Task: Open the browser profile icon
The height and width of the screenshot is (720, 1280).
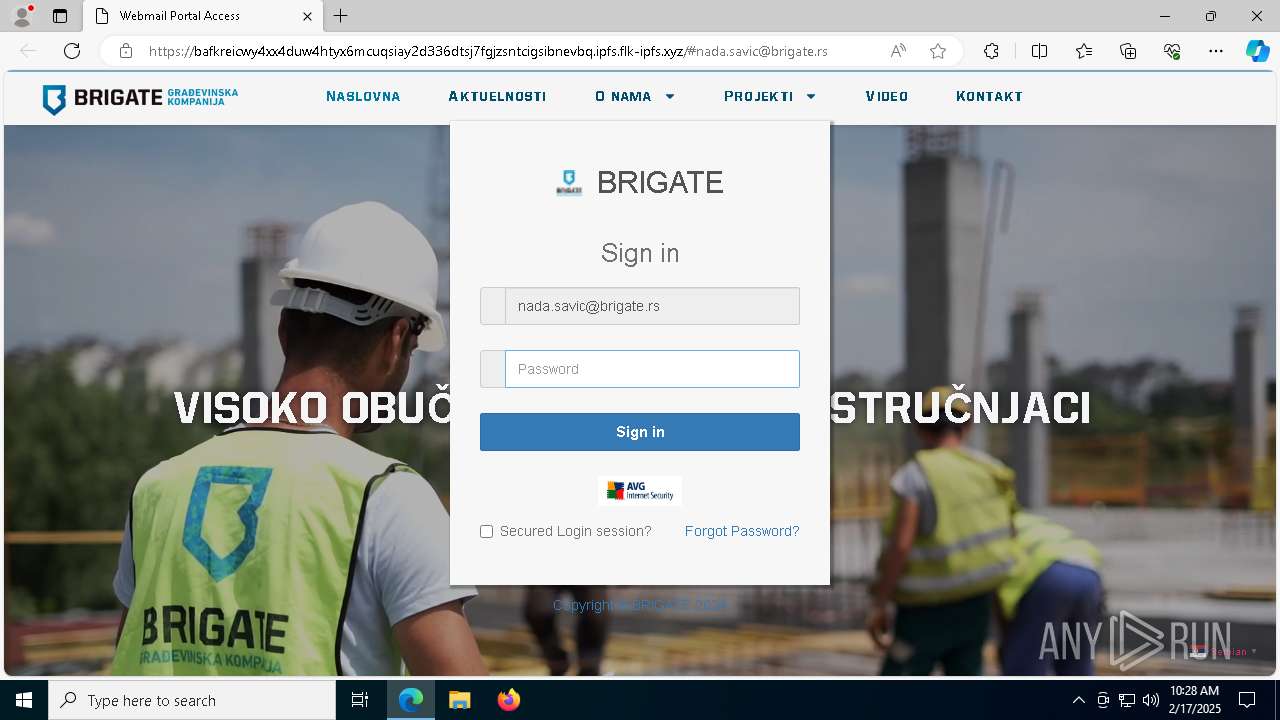Action: pyautogui.click(x=22, y=16)
